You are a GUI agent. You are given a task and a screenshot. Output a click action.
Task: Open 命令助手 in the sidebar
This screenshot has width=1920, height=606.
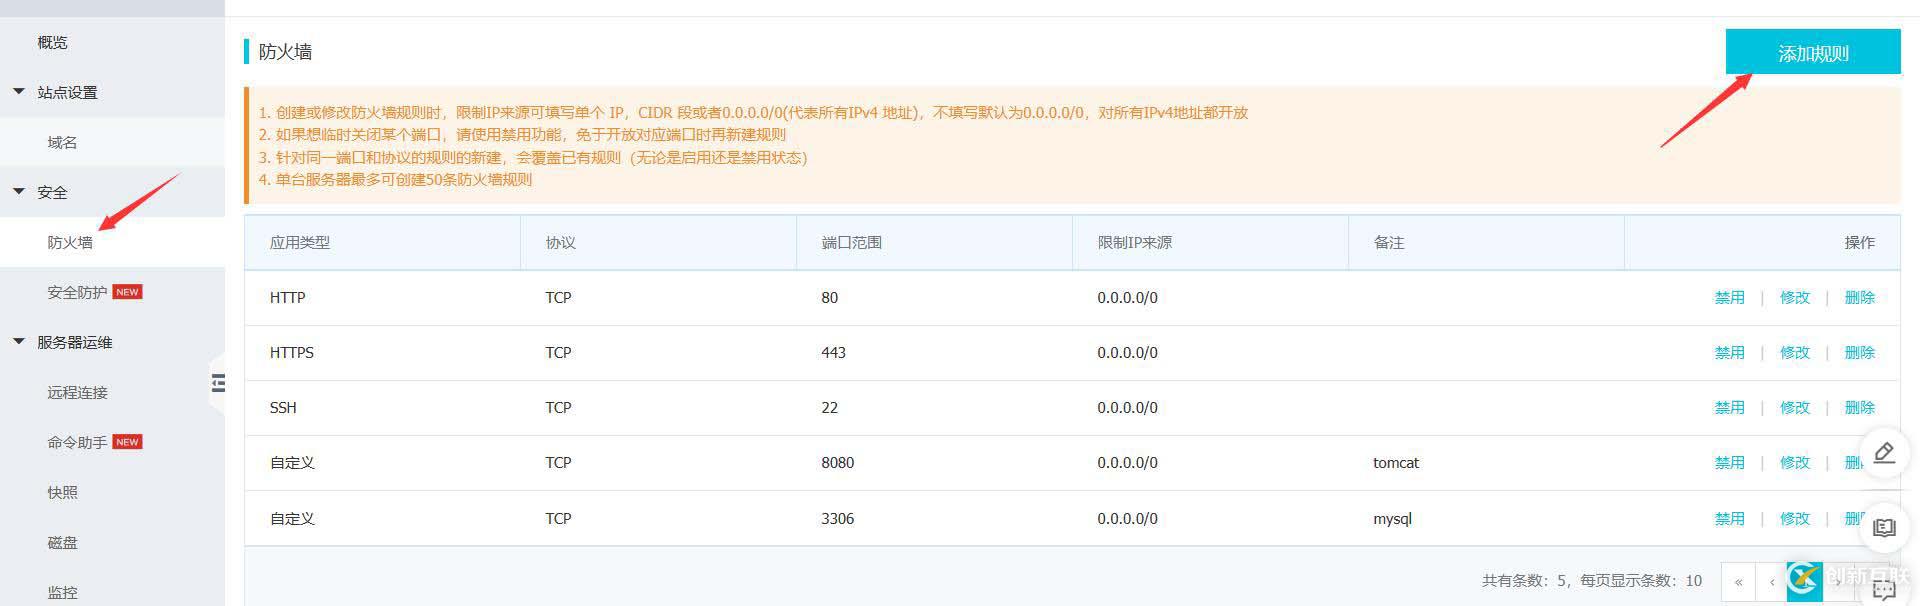pos(77,442)
